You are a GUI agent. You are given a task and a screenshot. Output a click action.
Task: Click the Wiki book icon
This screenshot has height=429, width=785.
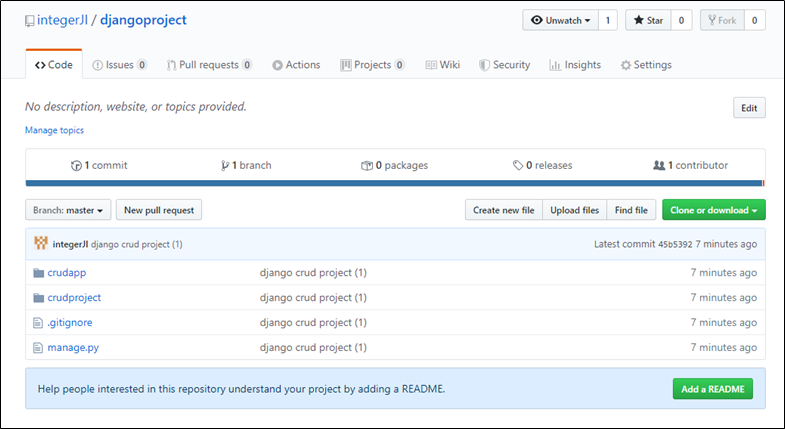[x=431, y=65]
